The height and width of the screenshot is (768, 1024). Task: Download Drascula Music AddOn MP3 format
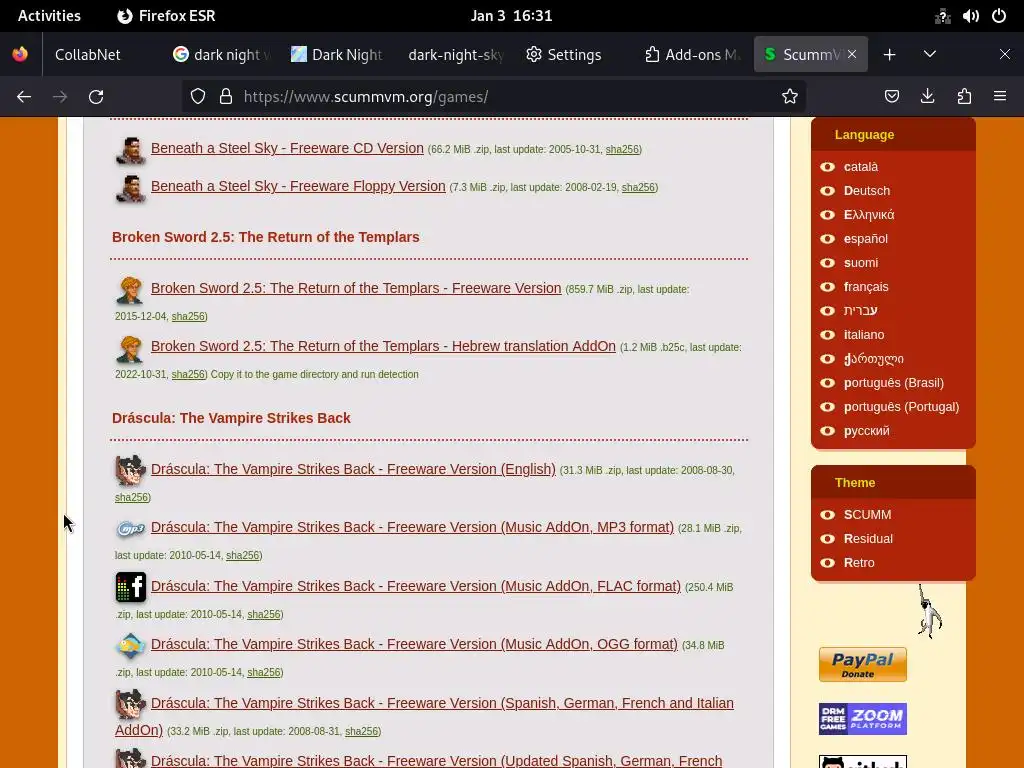(412, 527)
